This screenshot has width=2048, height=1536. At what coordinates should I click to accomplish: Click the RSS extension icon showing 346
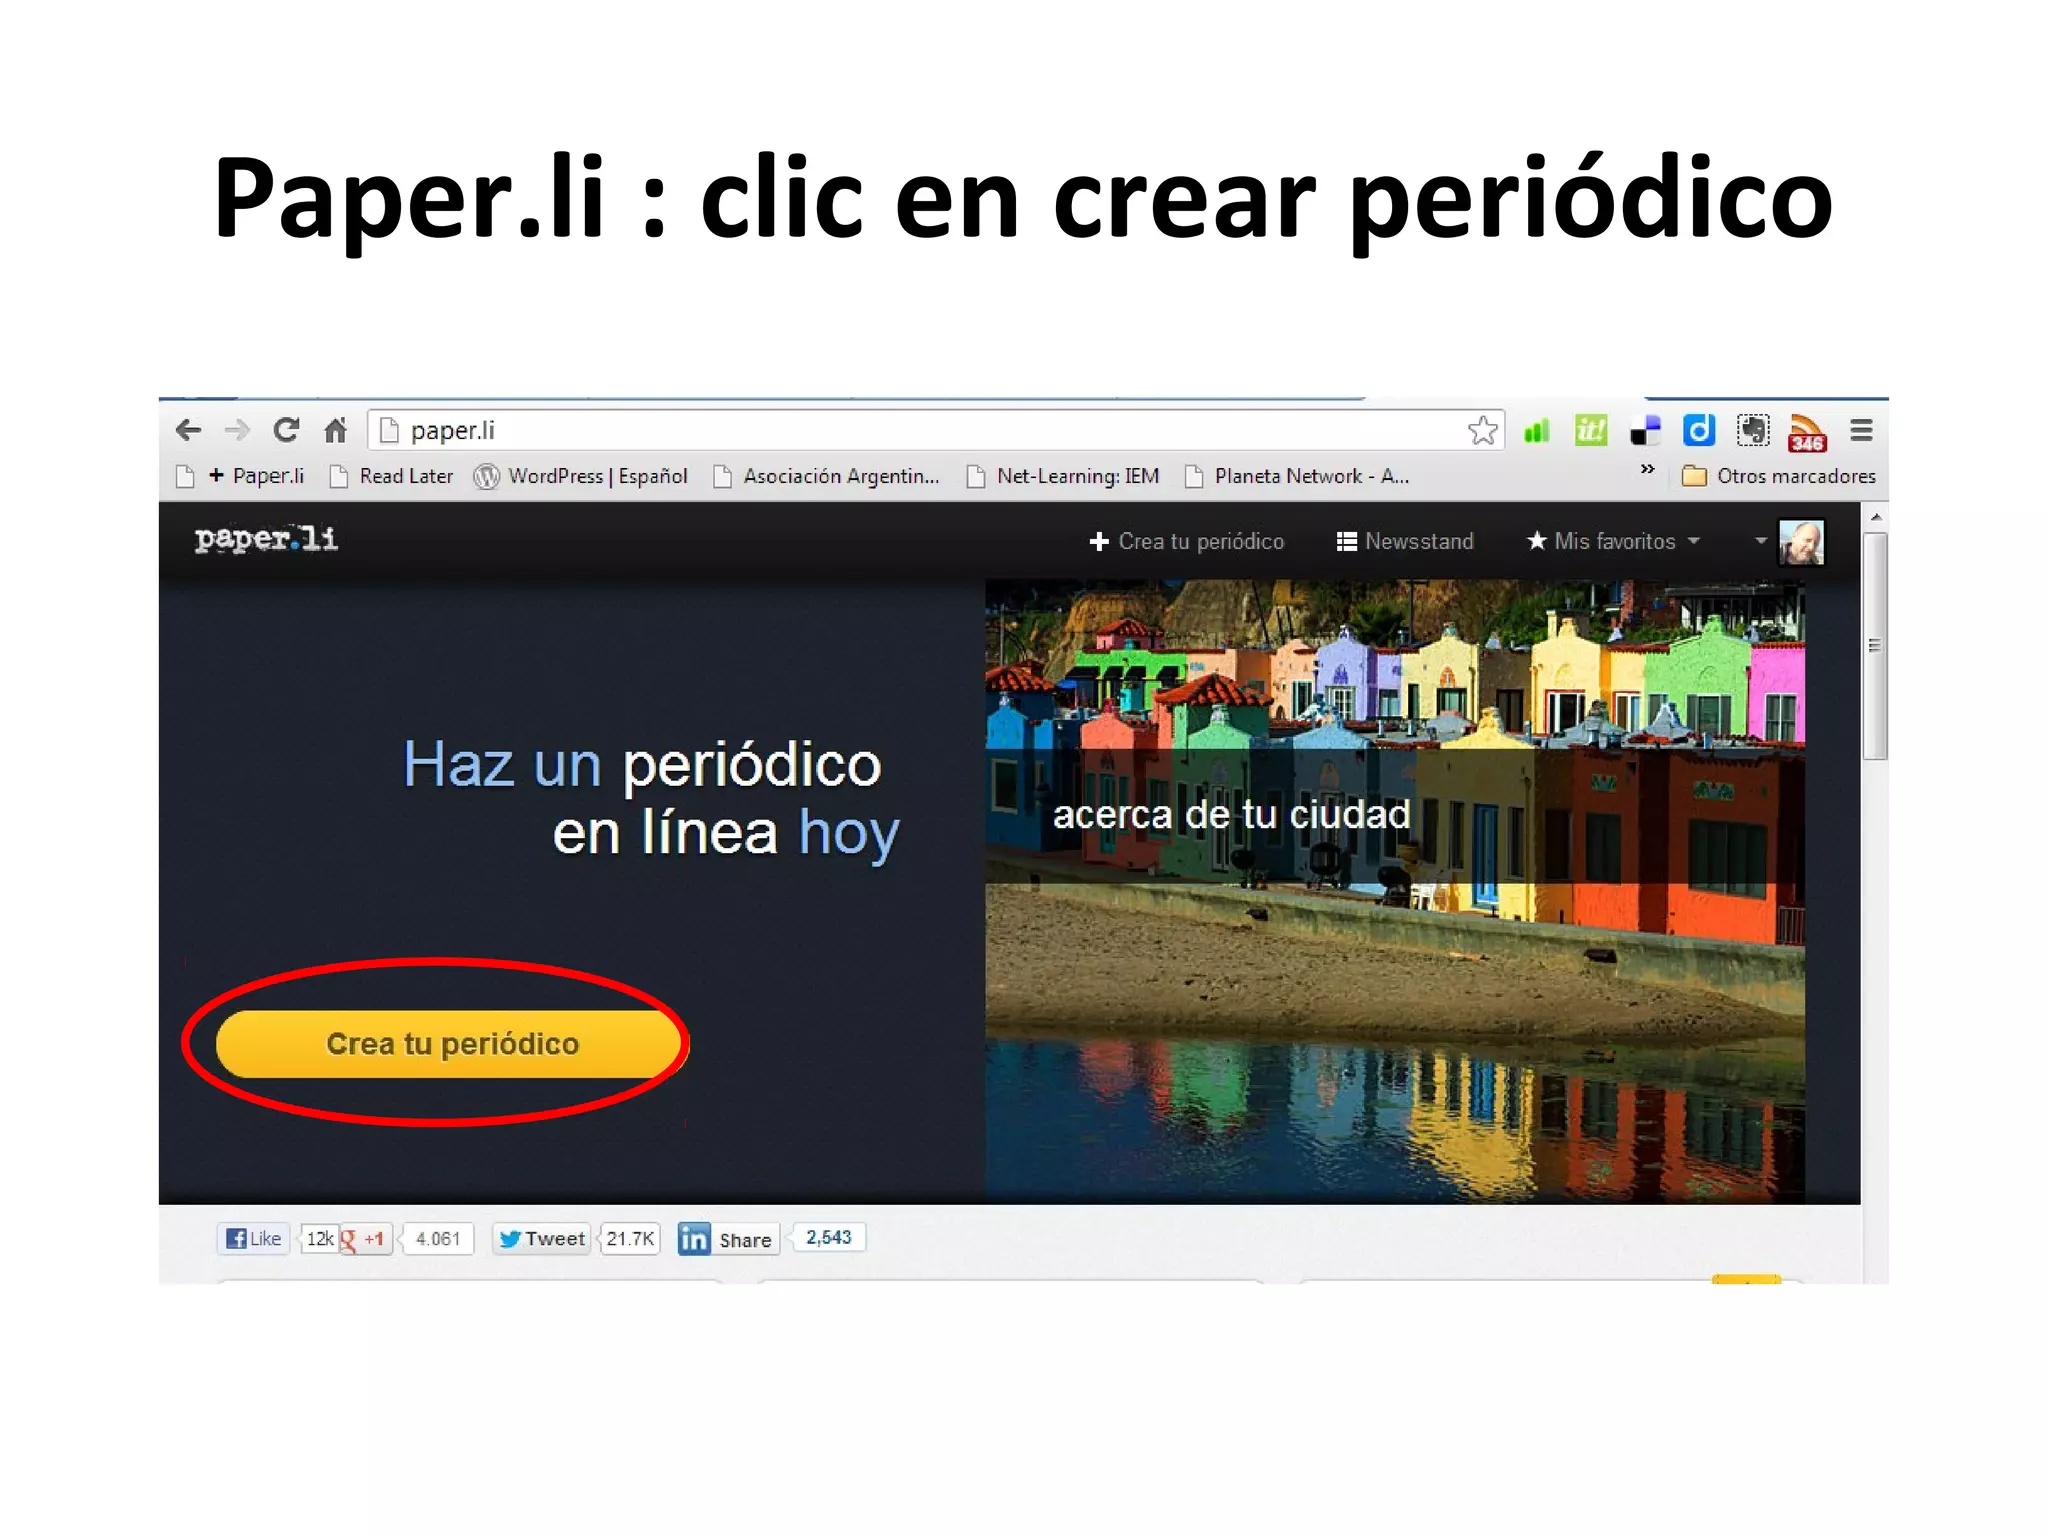pyautogui.click(x=1807, y=432)
